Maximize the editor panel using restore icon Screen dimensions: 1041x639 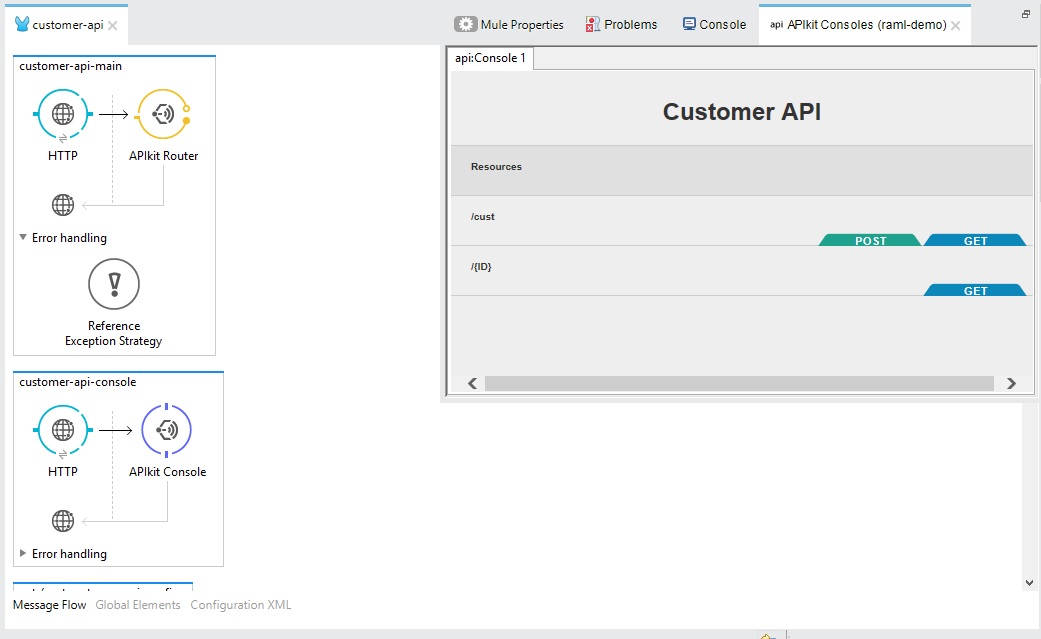[x=1026, y=14]
